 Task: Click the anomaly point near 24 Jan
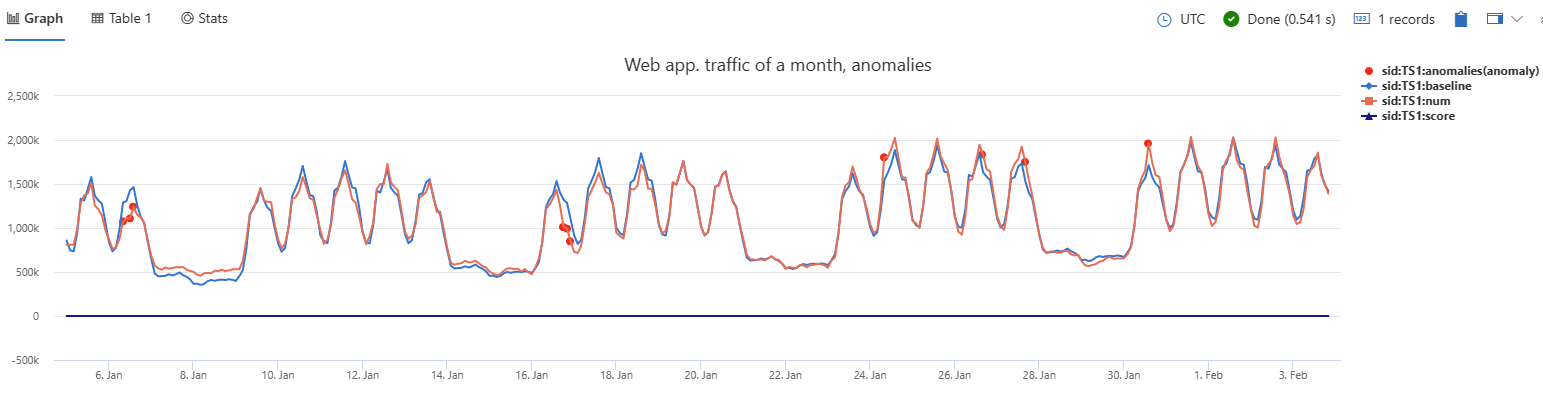883,157
